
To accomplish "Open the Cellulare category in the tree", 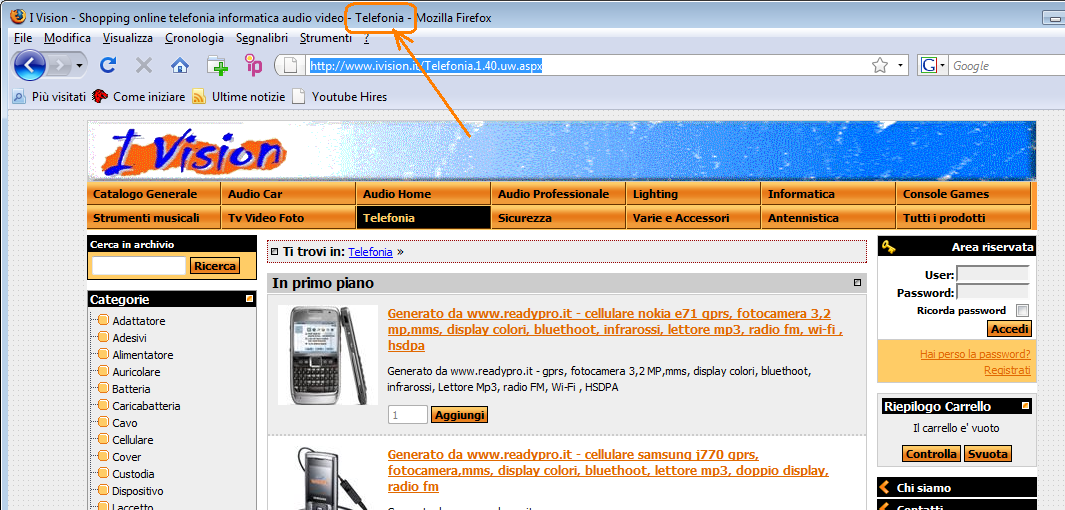I will click(133, 440).
